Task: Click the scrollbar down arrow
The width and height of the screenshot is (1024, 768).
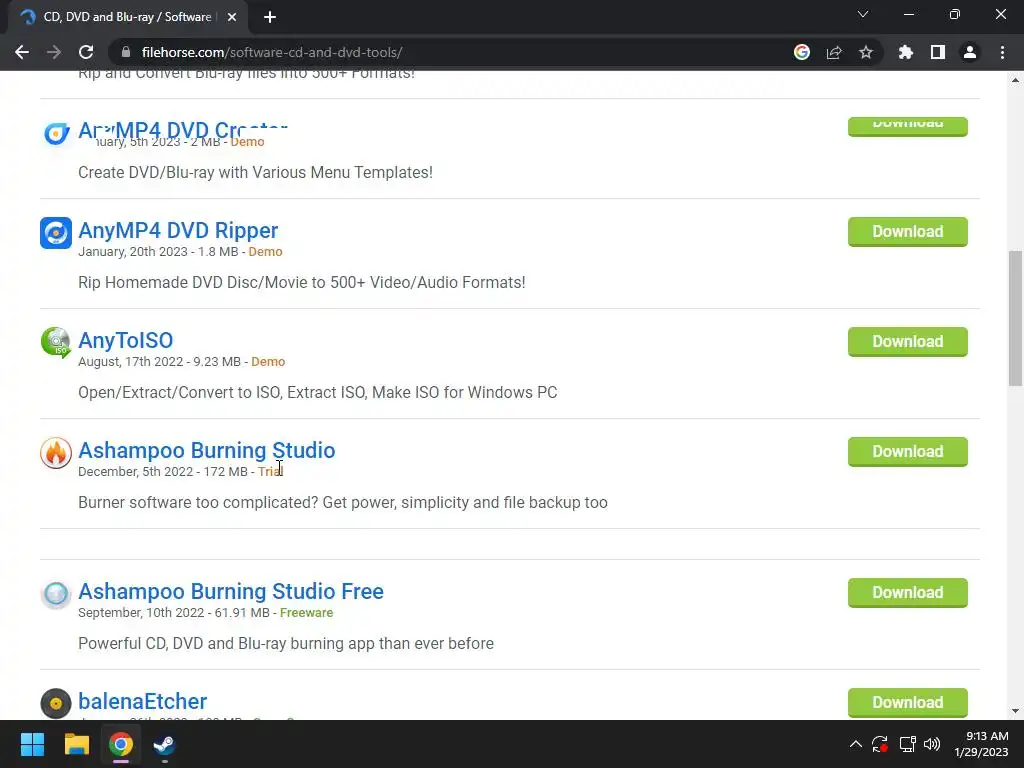Action: (1015, 711)
